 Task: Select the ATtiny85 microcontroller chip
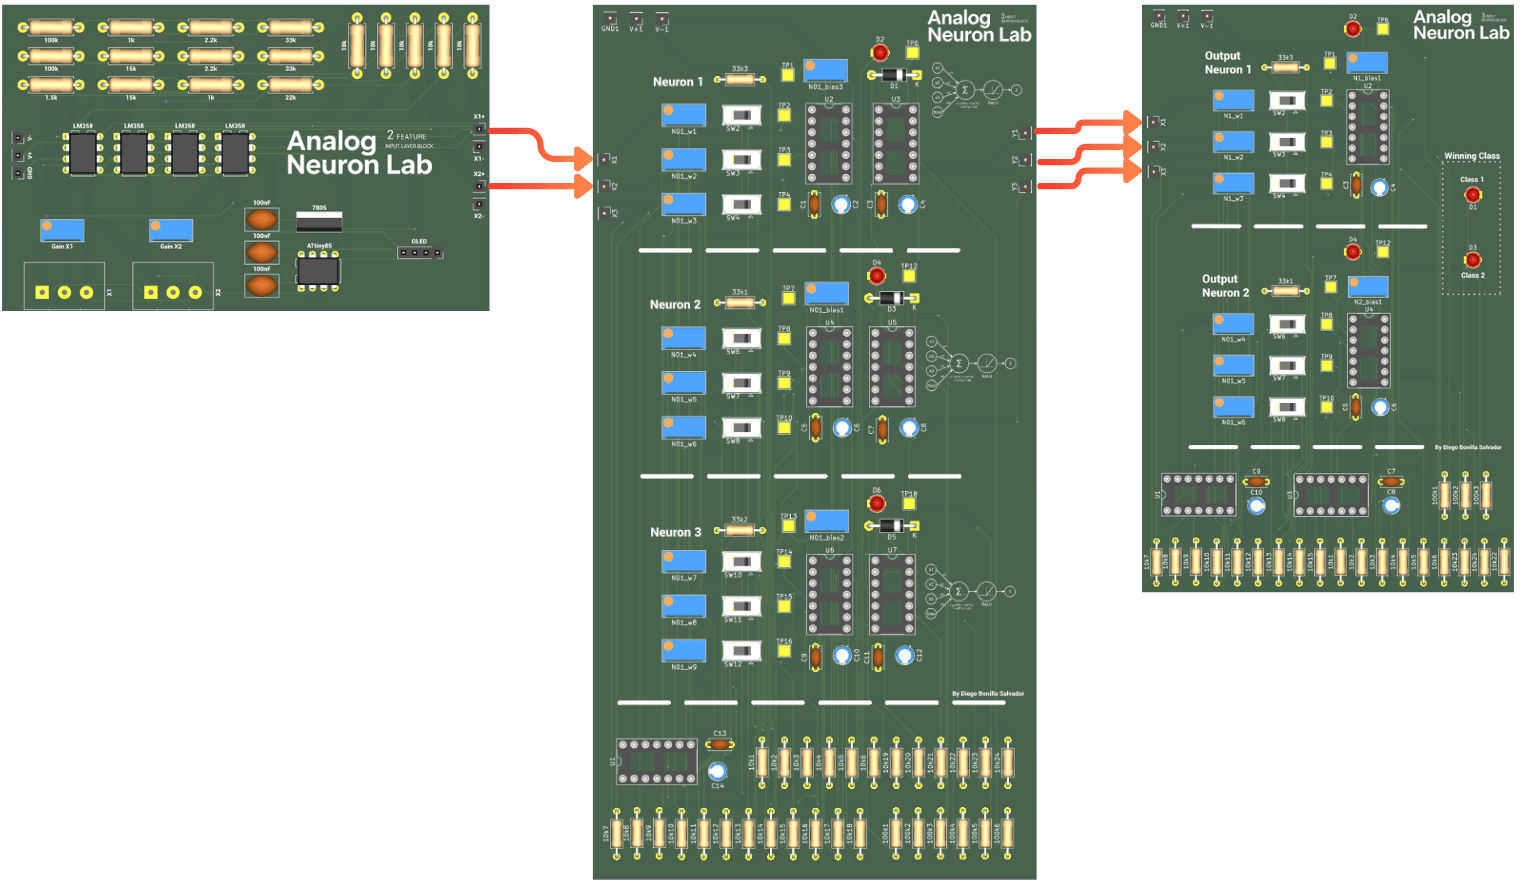[320, 270]
